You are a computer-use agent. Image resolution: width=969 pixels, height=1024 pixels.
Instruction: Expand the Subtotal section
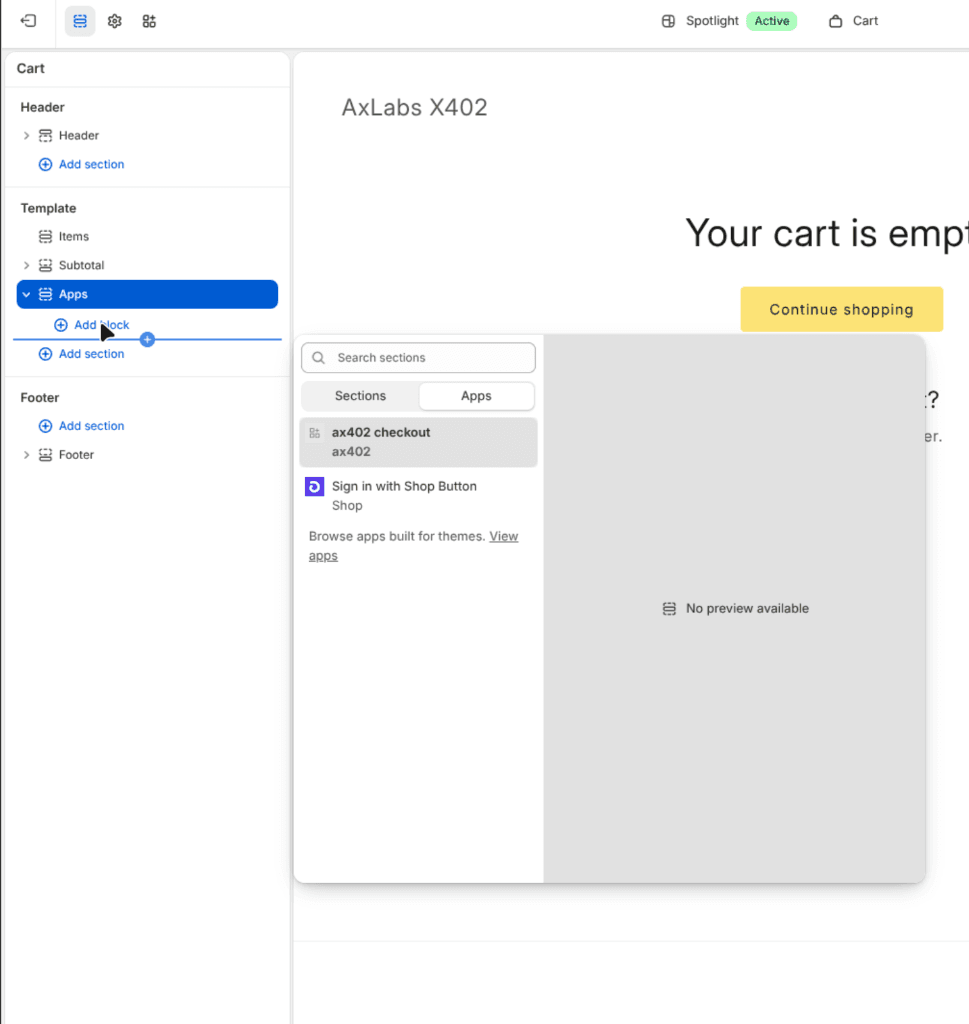26,265
